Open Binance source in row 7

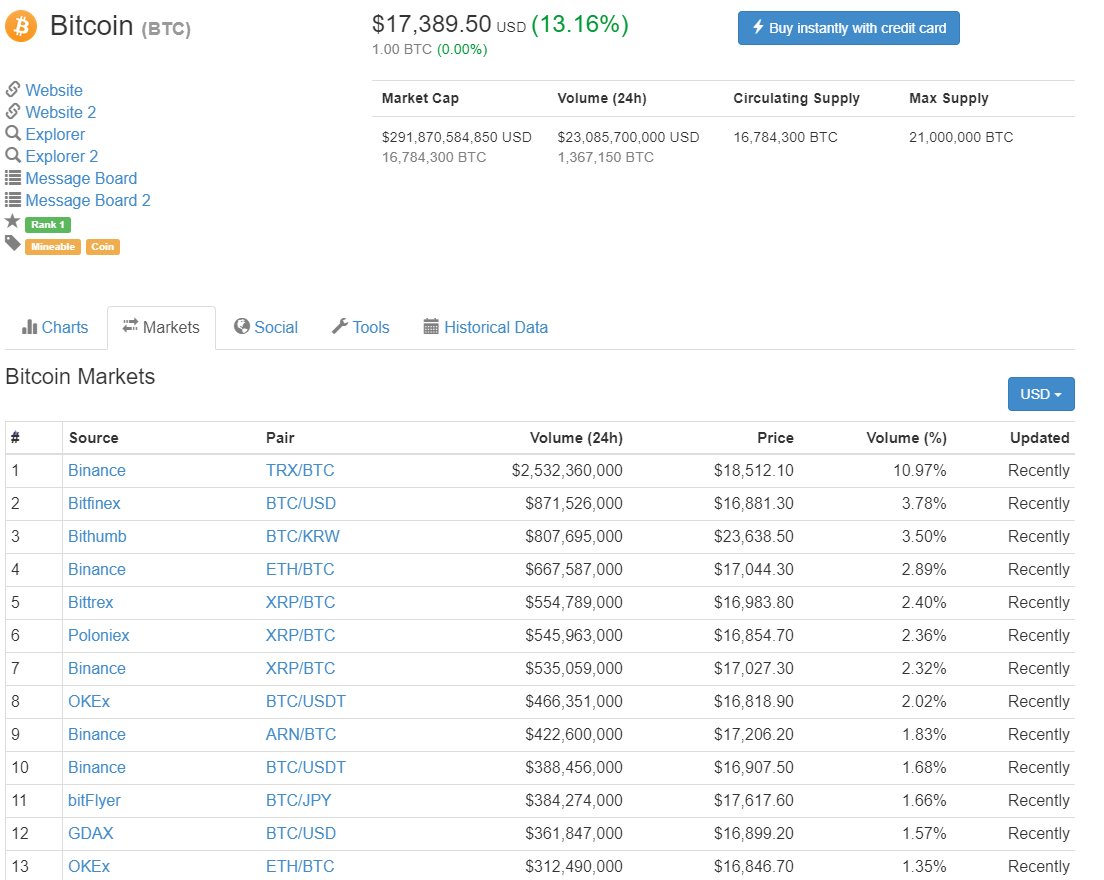(96, 669)
